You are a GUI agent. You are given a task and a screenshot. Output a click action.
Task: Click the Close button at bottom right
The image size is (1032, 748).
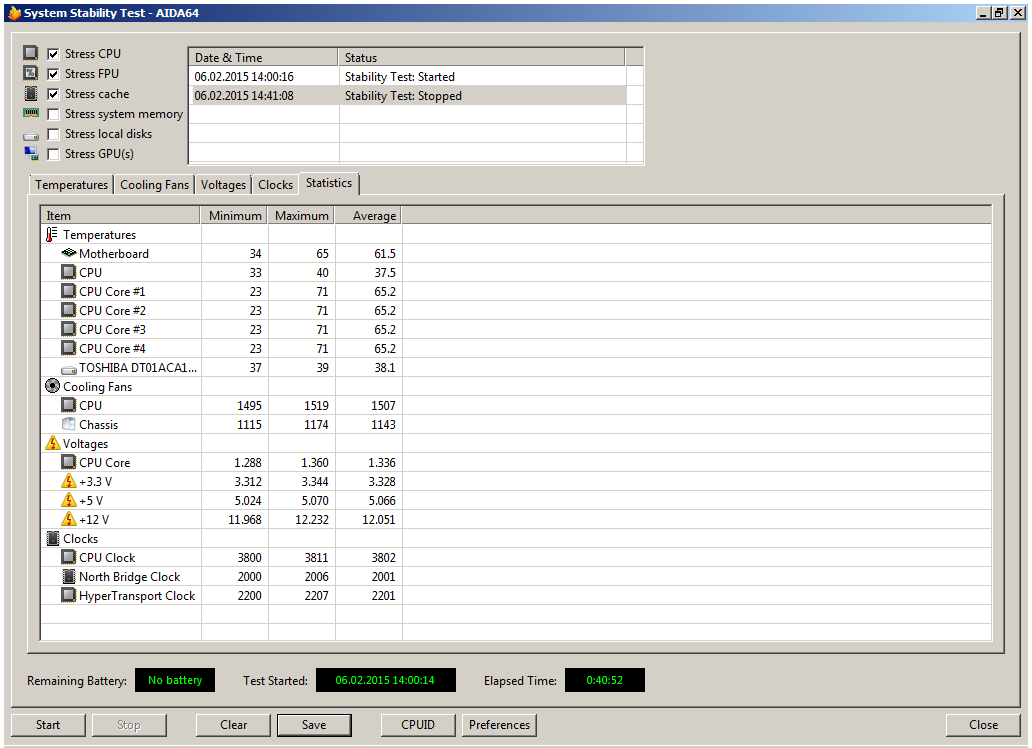(983, 725)
